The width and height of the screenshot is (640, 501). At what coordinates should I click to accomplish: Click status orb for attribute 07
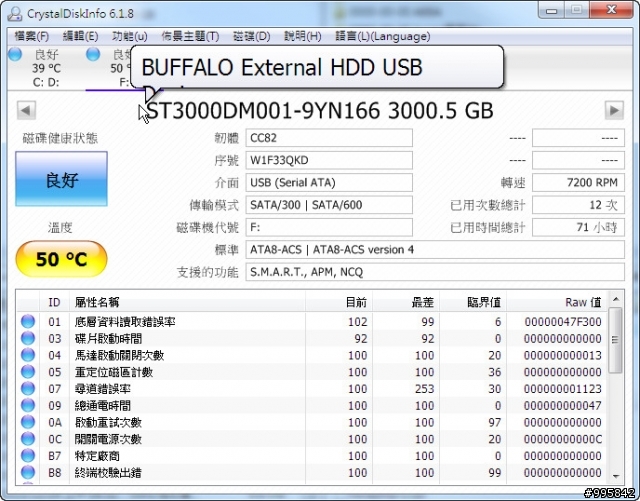28,388
